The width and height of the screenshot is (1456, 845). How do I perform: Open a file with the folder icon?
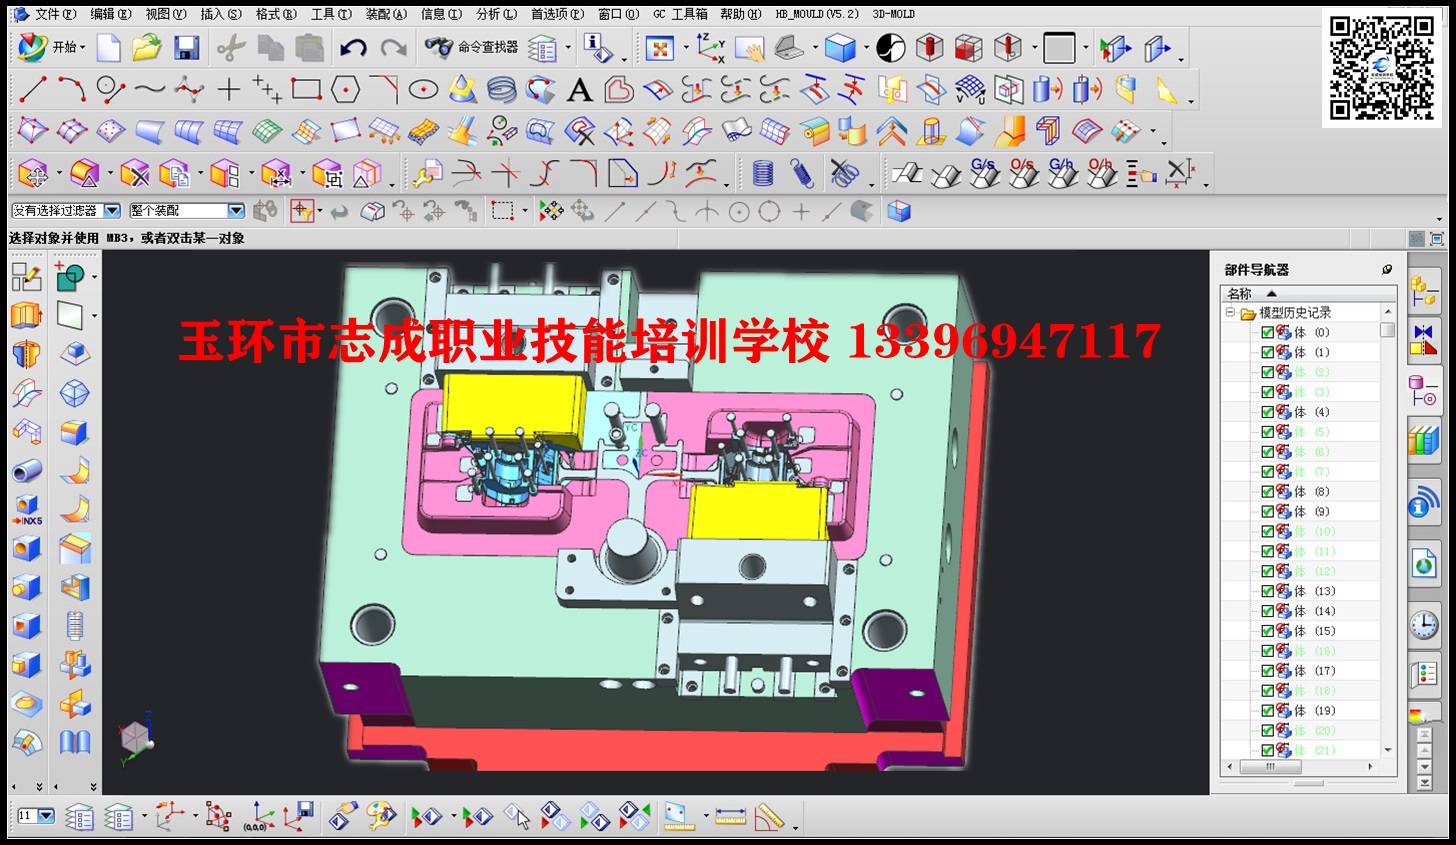point(147,47)
